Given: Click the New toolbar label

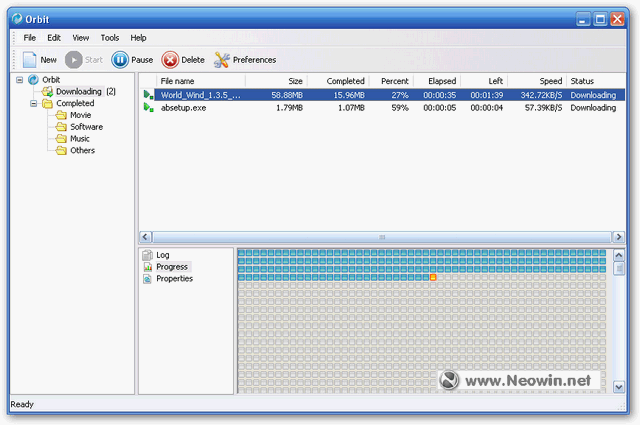Looking at the screenshot, I should [x=49, y=60].
